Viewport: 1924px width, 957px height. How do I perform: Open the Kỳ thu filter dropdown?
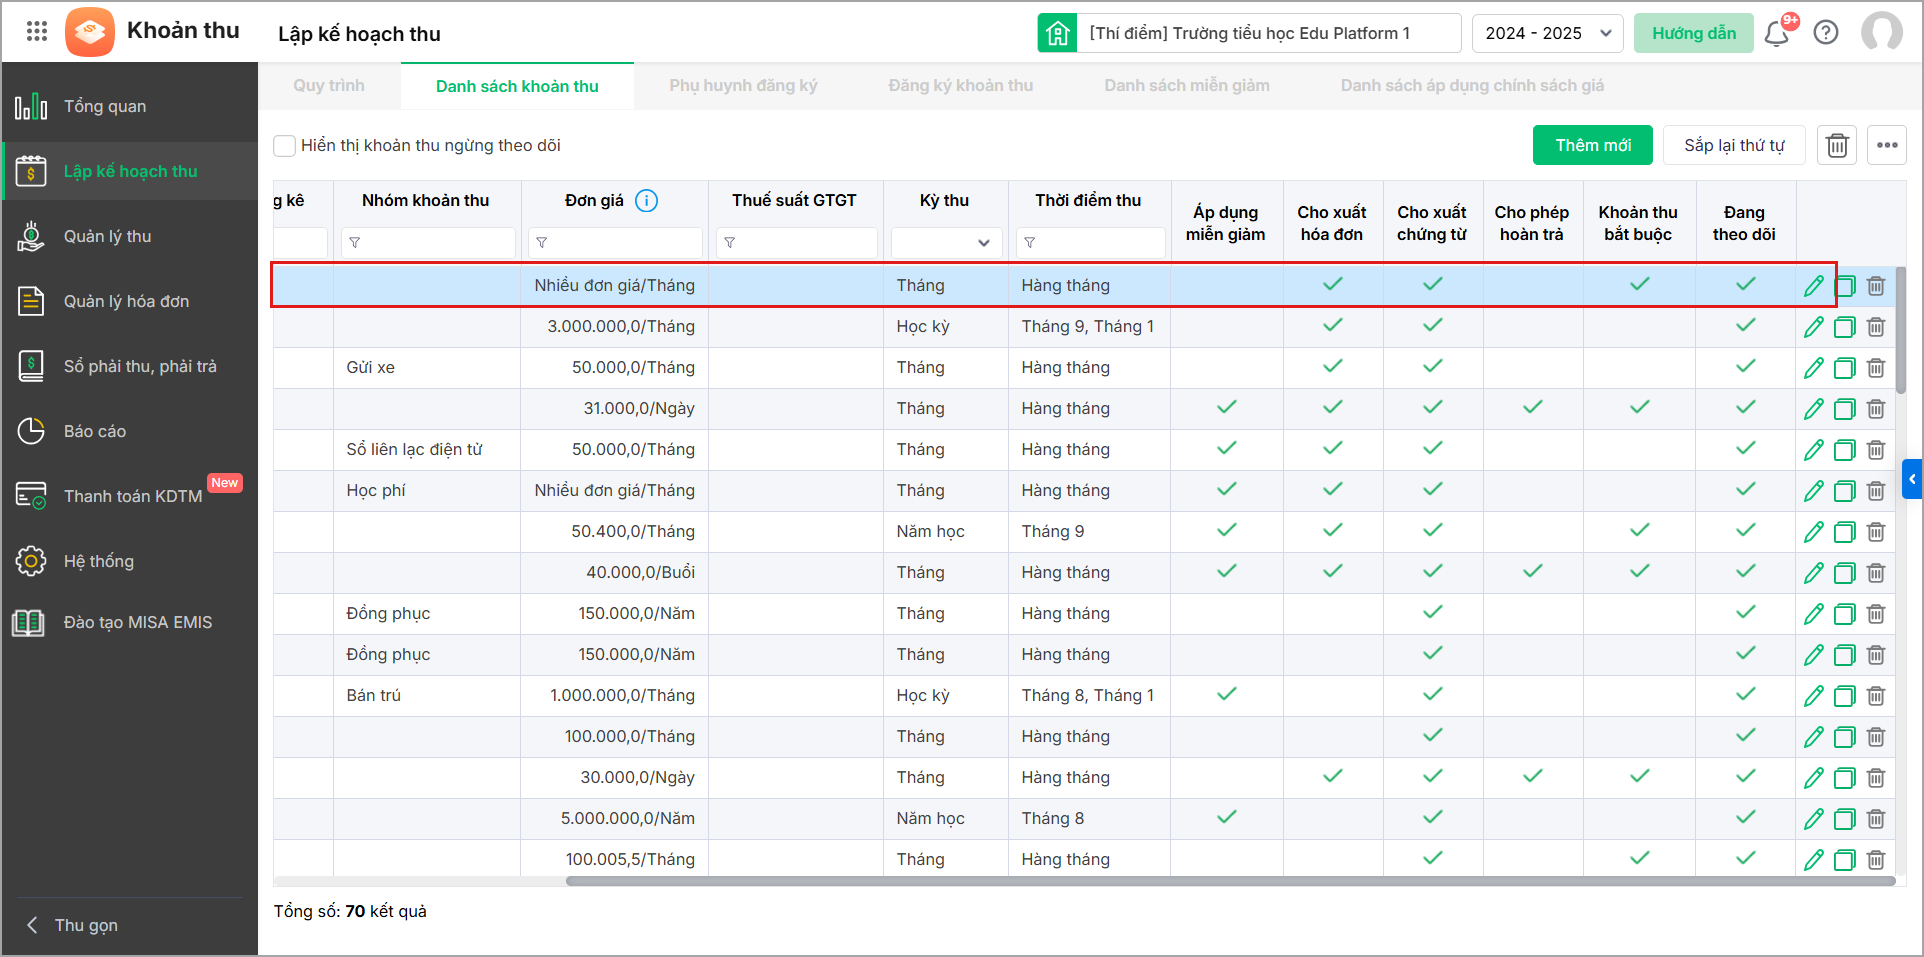(x=946, y=243)
